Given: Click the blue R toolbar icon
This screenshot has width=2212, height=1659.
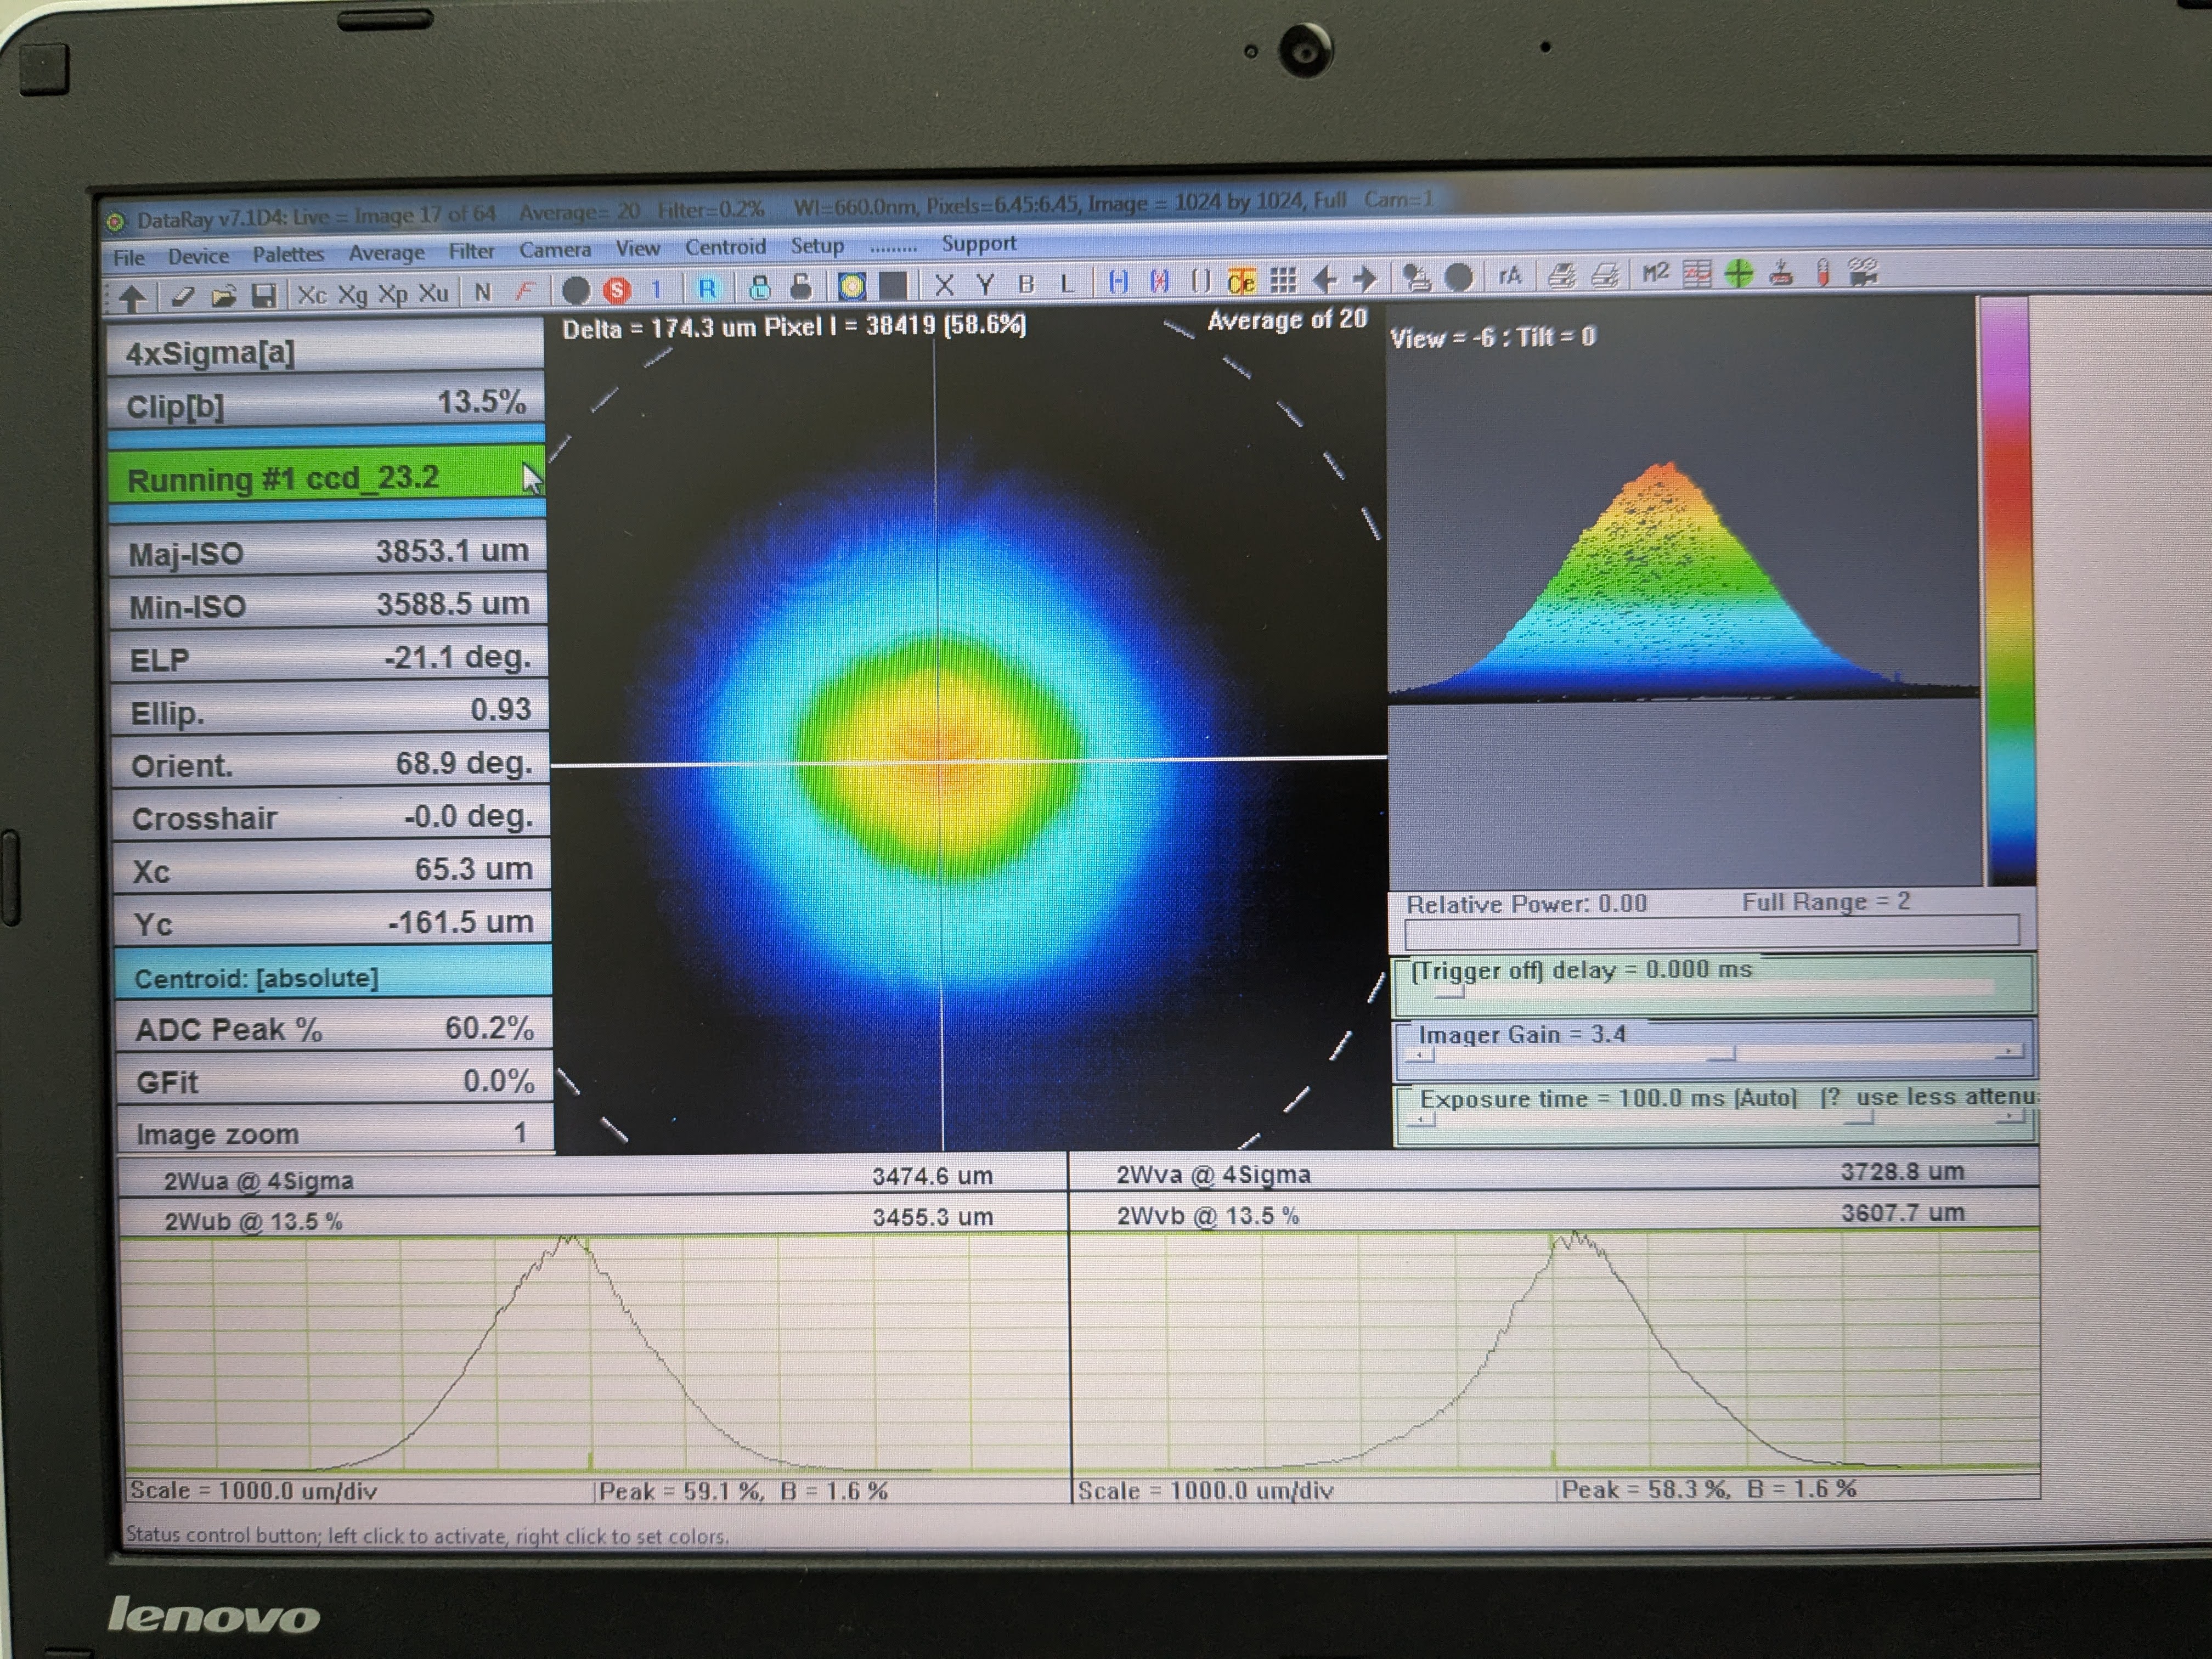Looking at the screenshot, I should (707, 289).
